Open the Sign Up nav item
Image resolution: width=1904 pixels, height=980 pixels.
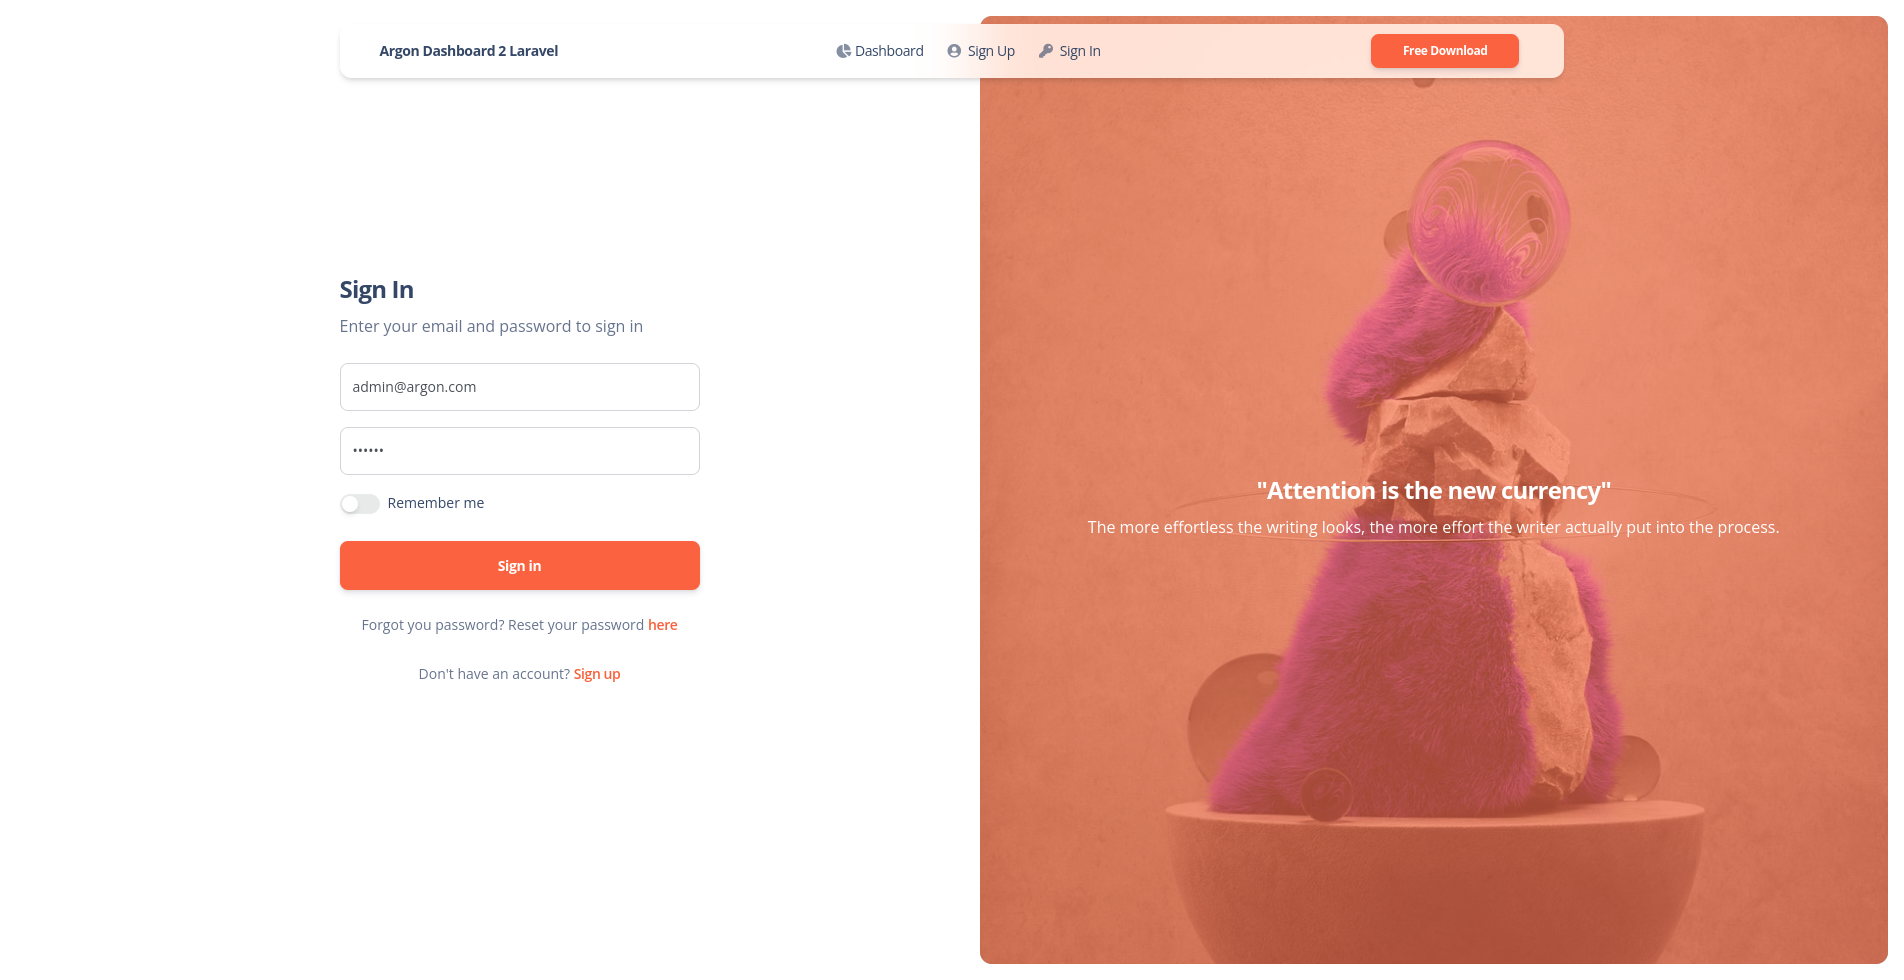point(981,51)
